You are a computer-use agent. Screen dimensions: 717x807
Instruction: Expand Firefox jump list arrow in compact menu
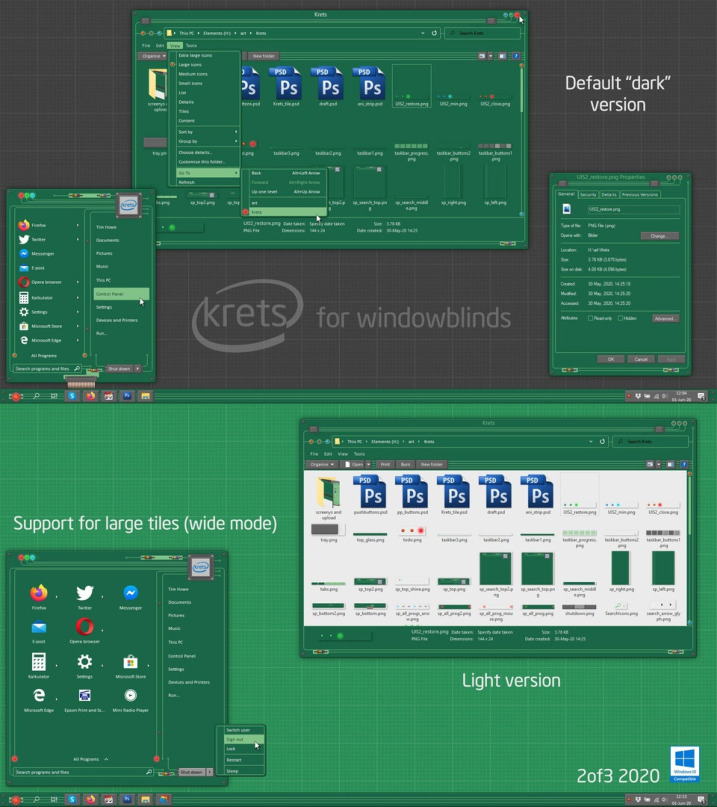[x=78, y=225]
